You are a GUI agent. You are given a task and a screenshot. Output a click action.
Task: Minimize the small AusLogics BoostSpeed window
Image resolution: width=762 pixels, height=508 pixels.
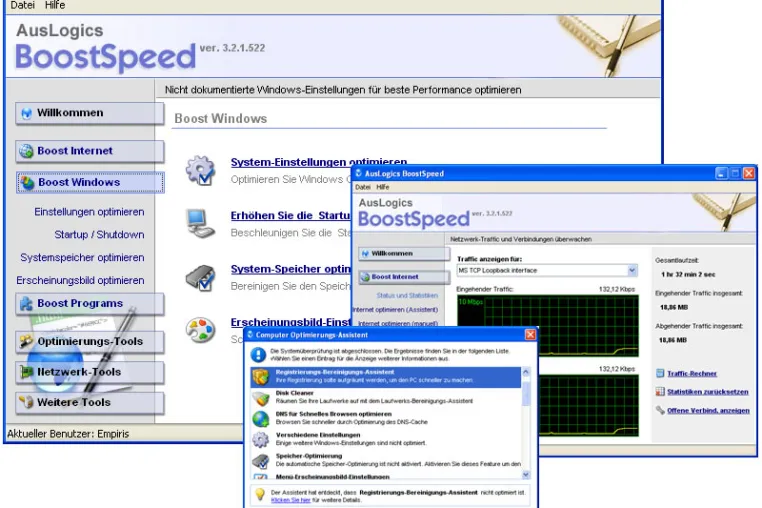721,173
